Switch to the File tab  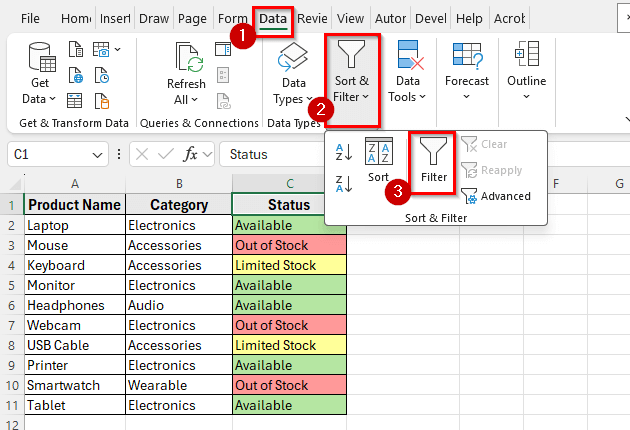tap(30, 18)
